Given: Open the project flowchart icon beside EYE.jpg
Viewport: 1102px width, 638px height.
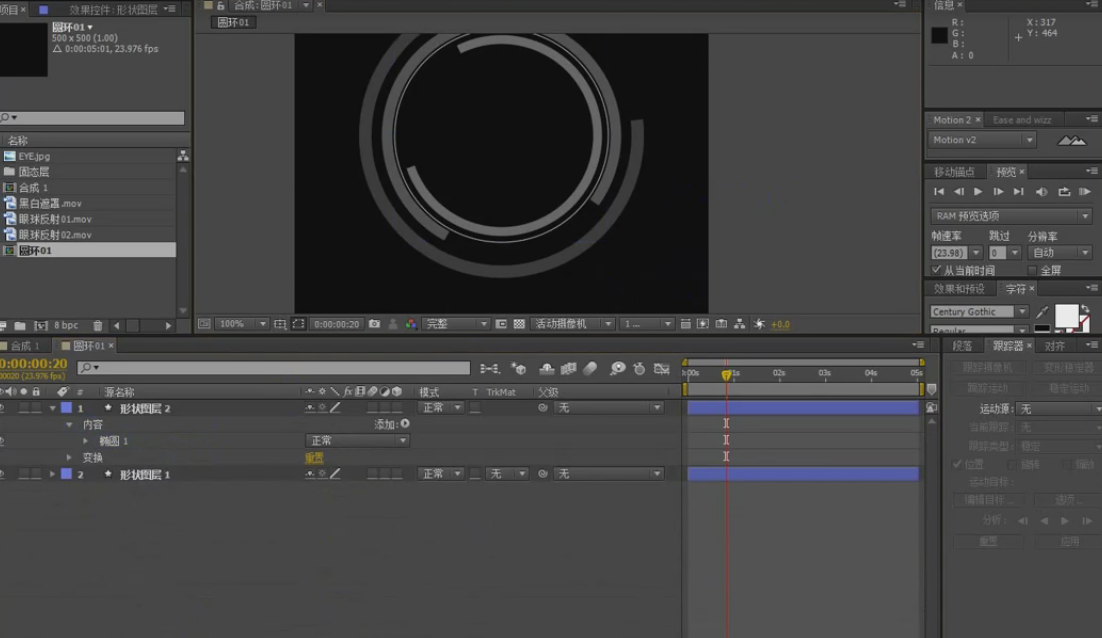Looking at the screenshot, I should (183, 155).
